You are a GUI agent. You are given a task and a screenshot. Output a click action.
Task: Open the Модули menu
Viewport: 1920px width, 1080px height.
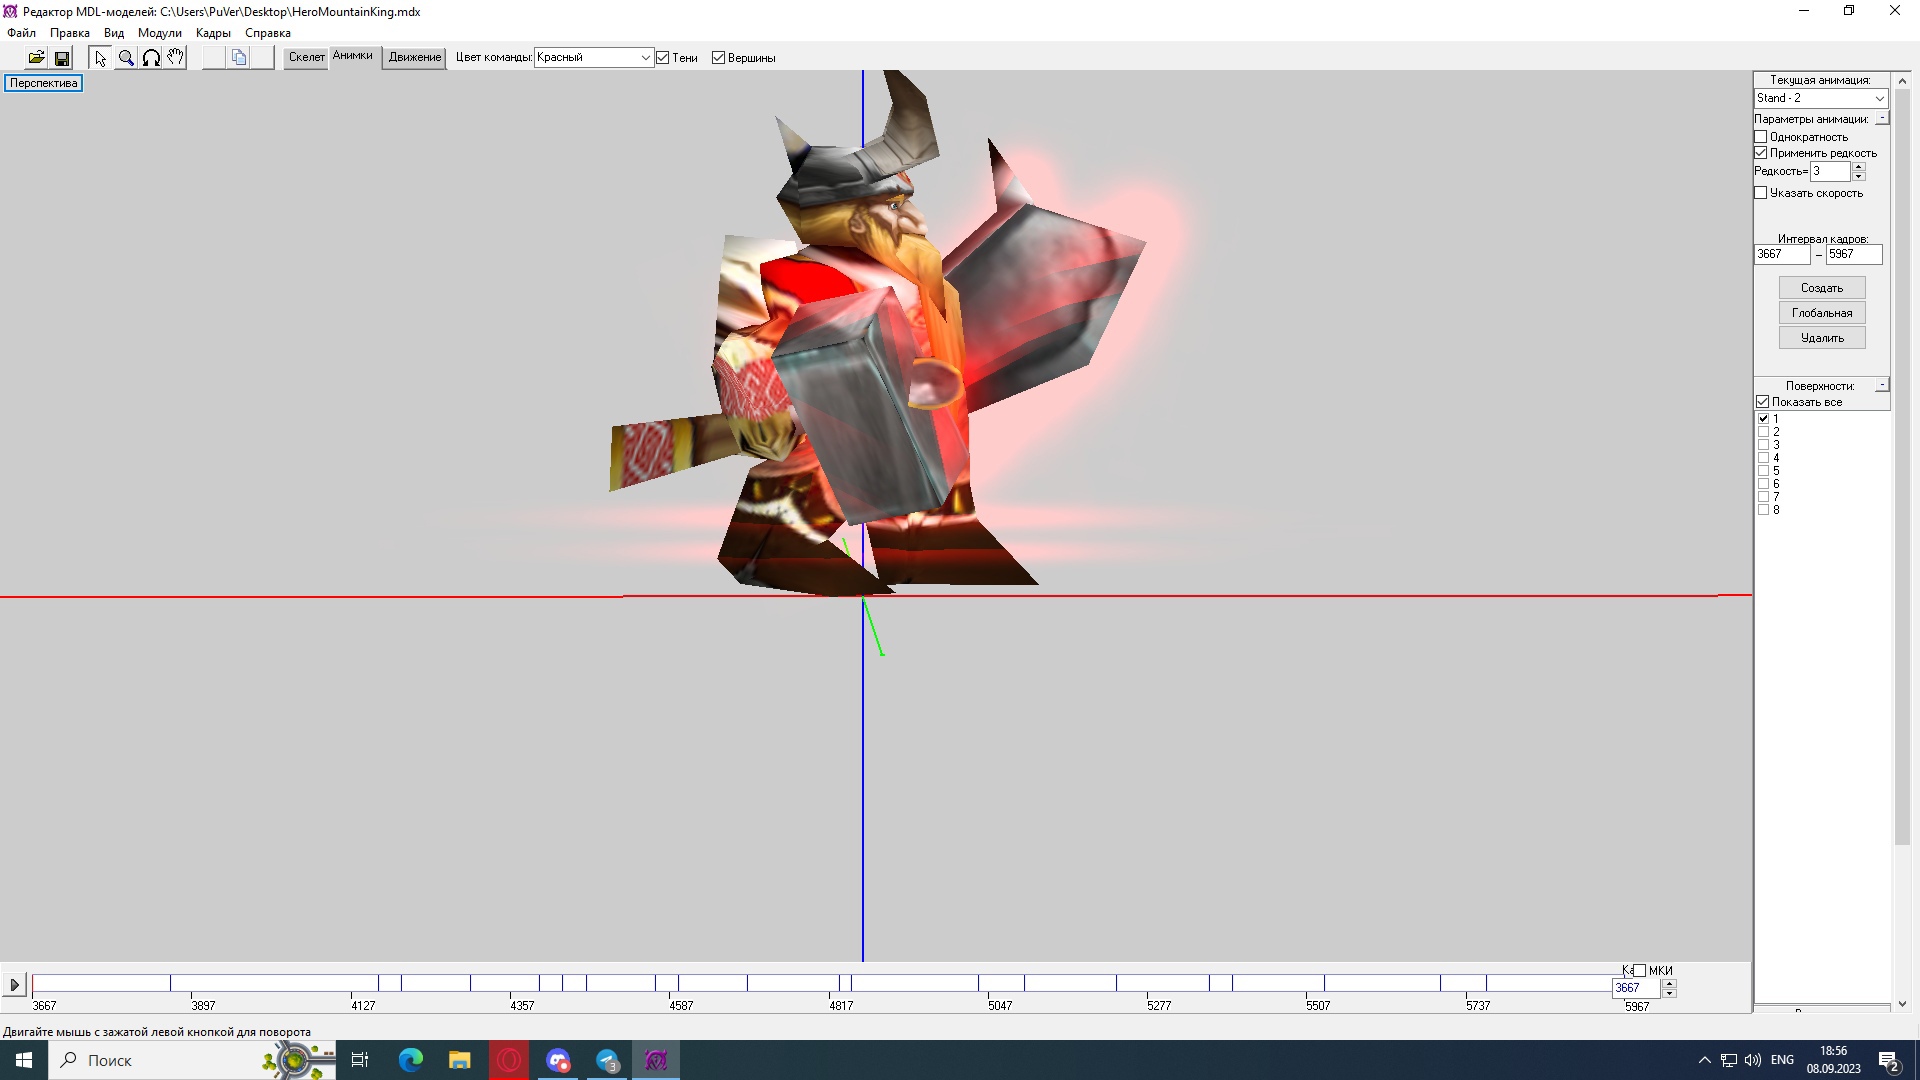tap(160, 33)
